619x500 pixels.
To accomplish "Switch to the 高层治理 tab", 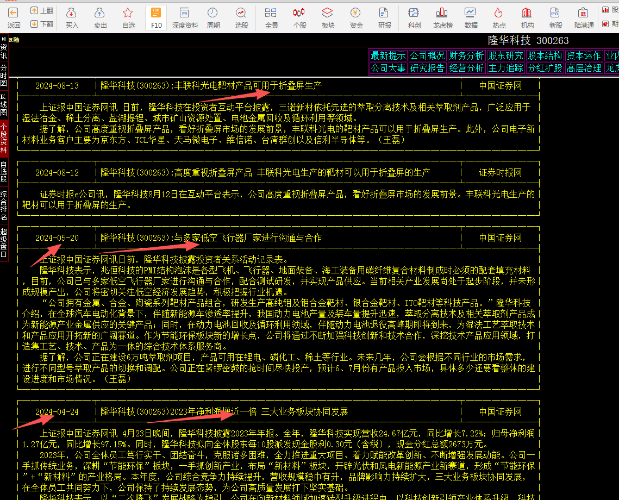I will pyautogui.click(x=584, y=68).
